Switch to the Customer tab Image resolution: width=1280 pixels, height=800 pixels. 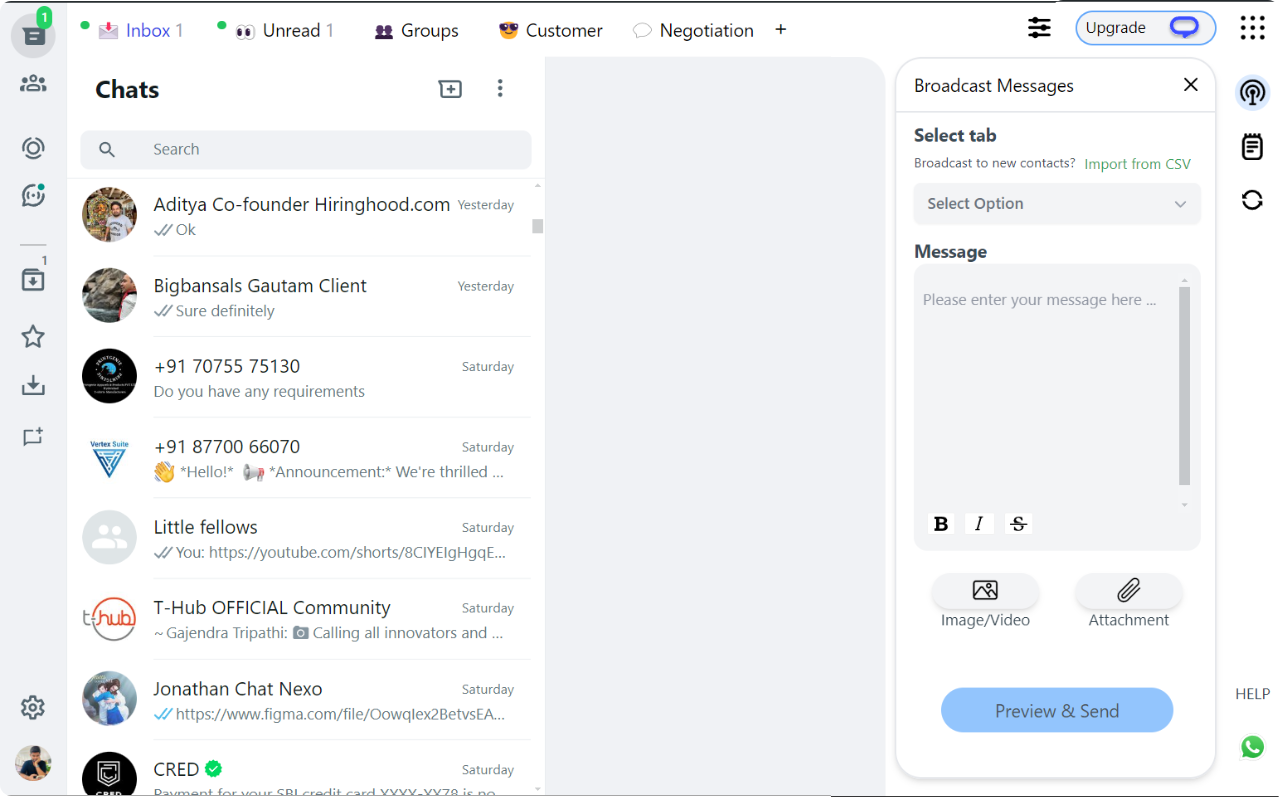coord(550,30)
